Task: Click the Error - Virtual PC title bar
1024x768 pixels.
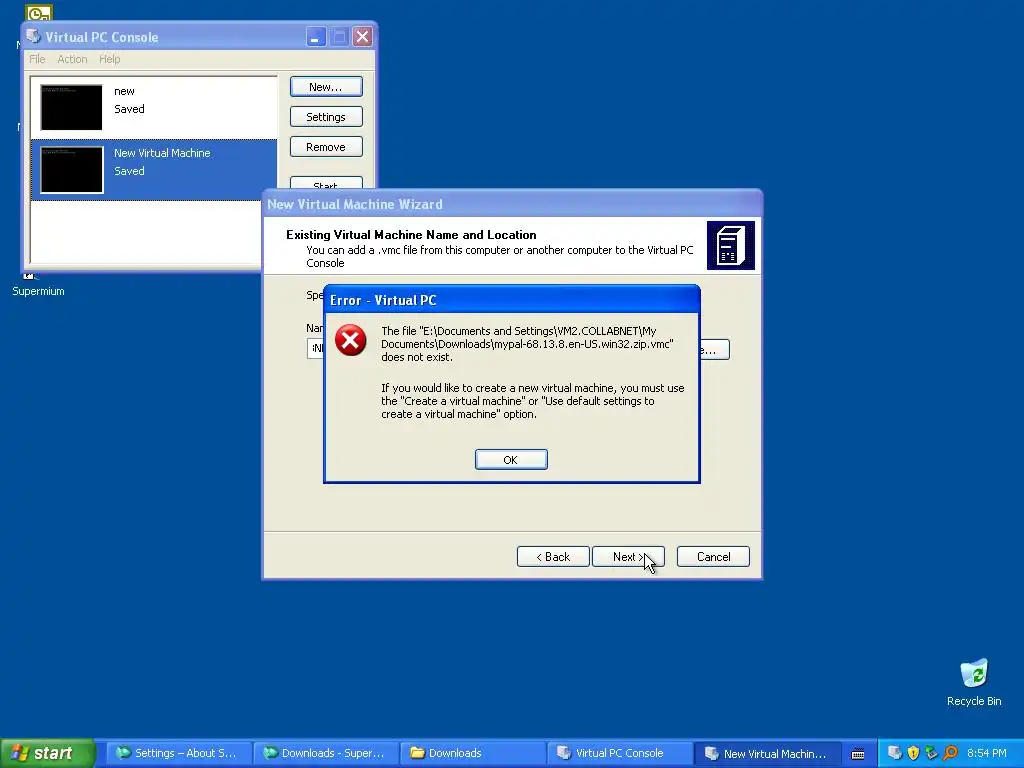Action: pyautogui.click(x=511, y=300)
